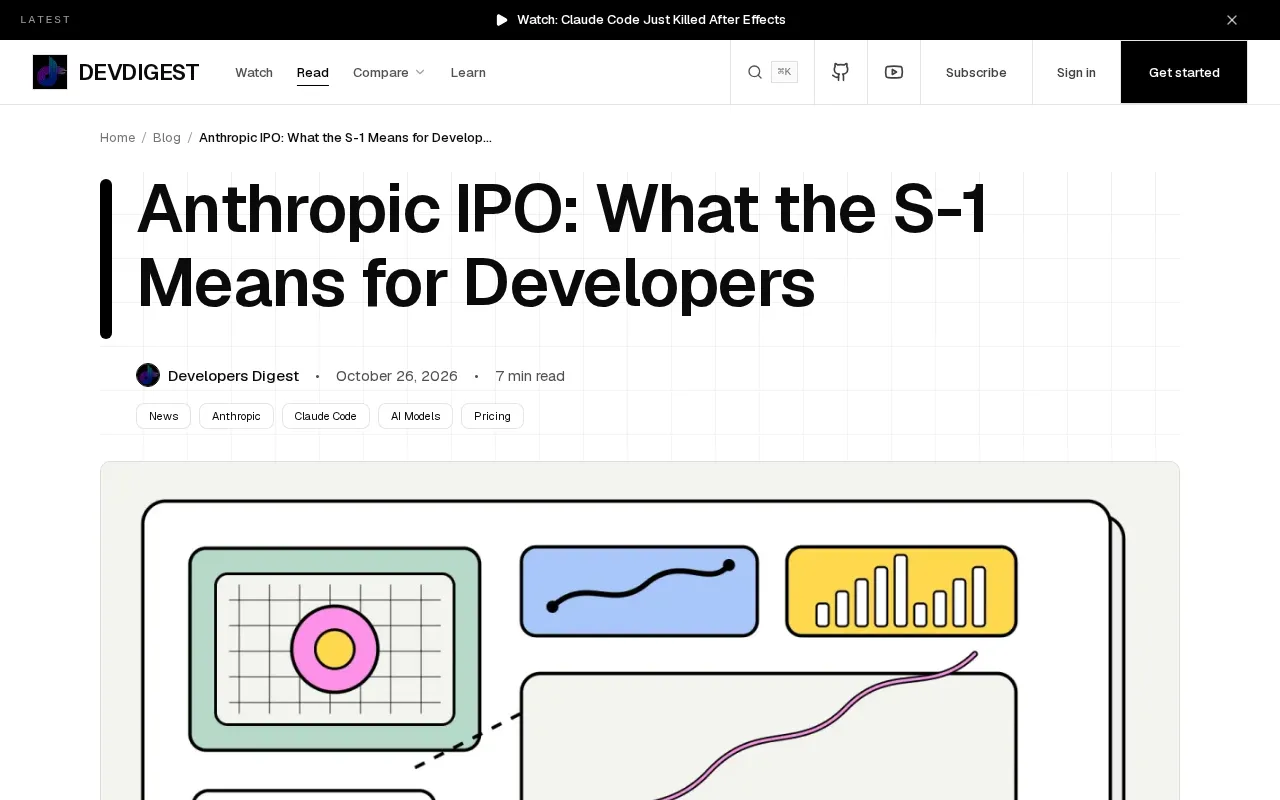Click the LATEST label in the banner
The height and width of the screenshot is (800, 1280).
46,20
